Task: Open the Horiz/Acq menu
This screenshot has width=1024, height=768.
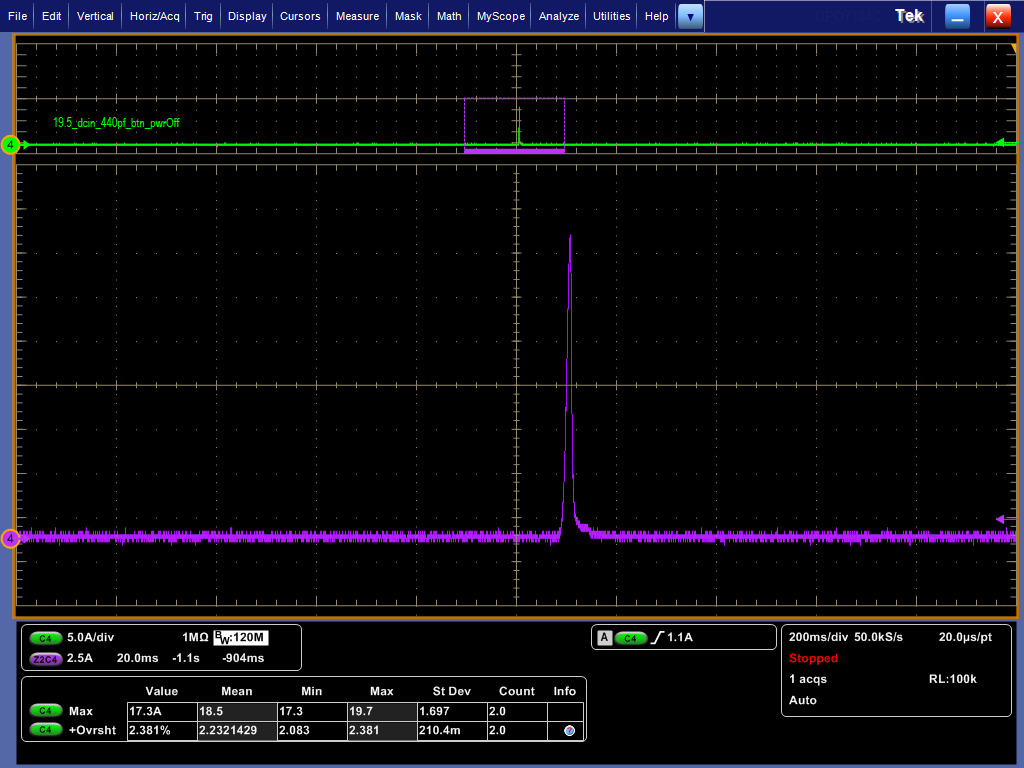Action: tap(155, 16)
